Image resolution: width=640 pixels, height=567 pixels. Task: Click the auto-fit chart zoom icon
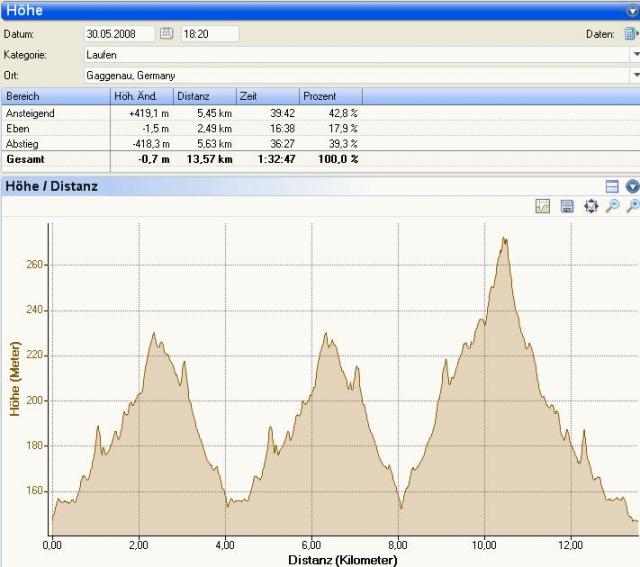(590, 206)
